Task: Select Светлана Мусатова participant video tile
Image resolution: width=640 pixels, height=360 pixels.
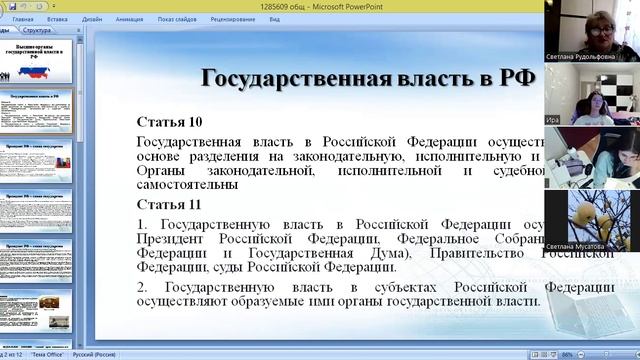Action: click(592, 220)
